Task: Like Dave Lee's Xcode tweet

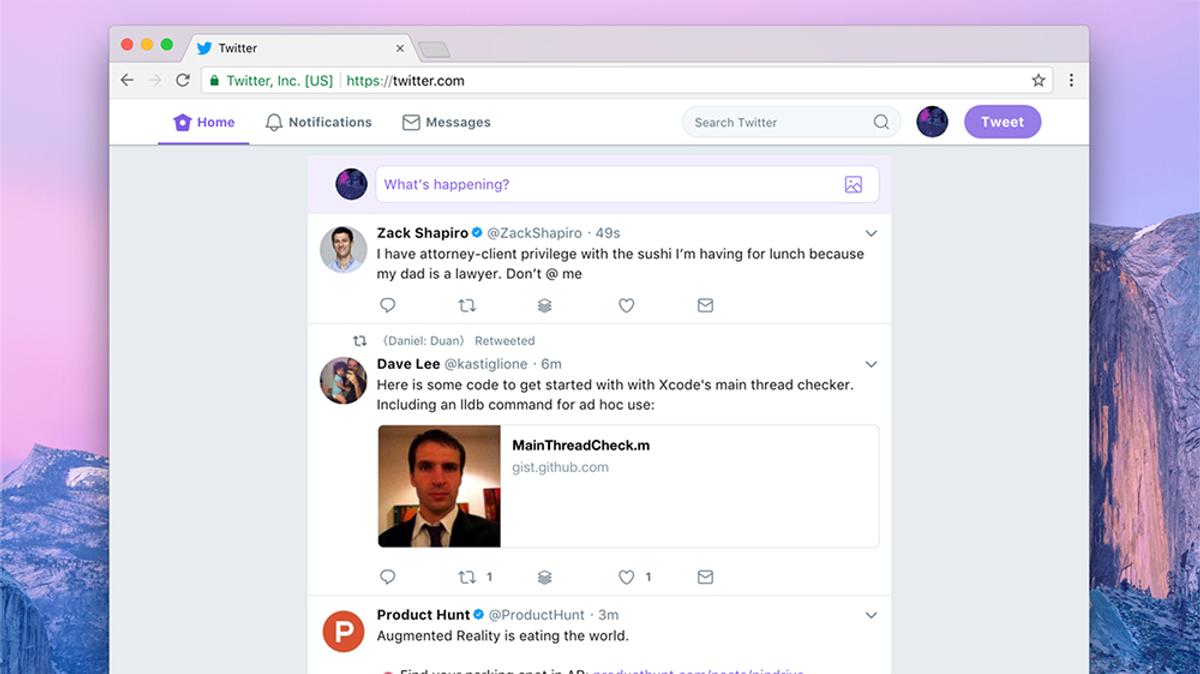Action: (x=626, y=577)
